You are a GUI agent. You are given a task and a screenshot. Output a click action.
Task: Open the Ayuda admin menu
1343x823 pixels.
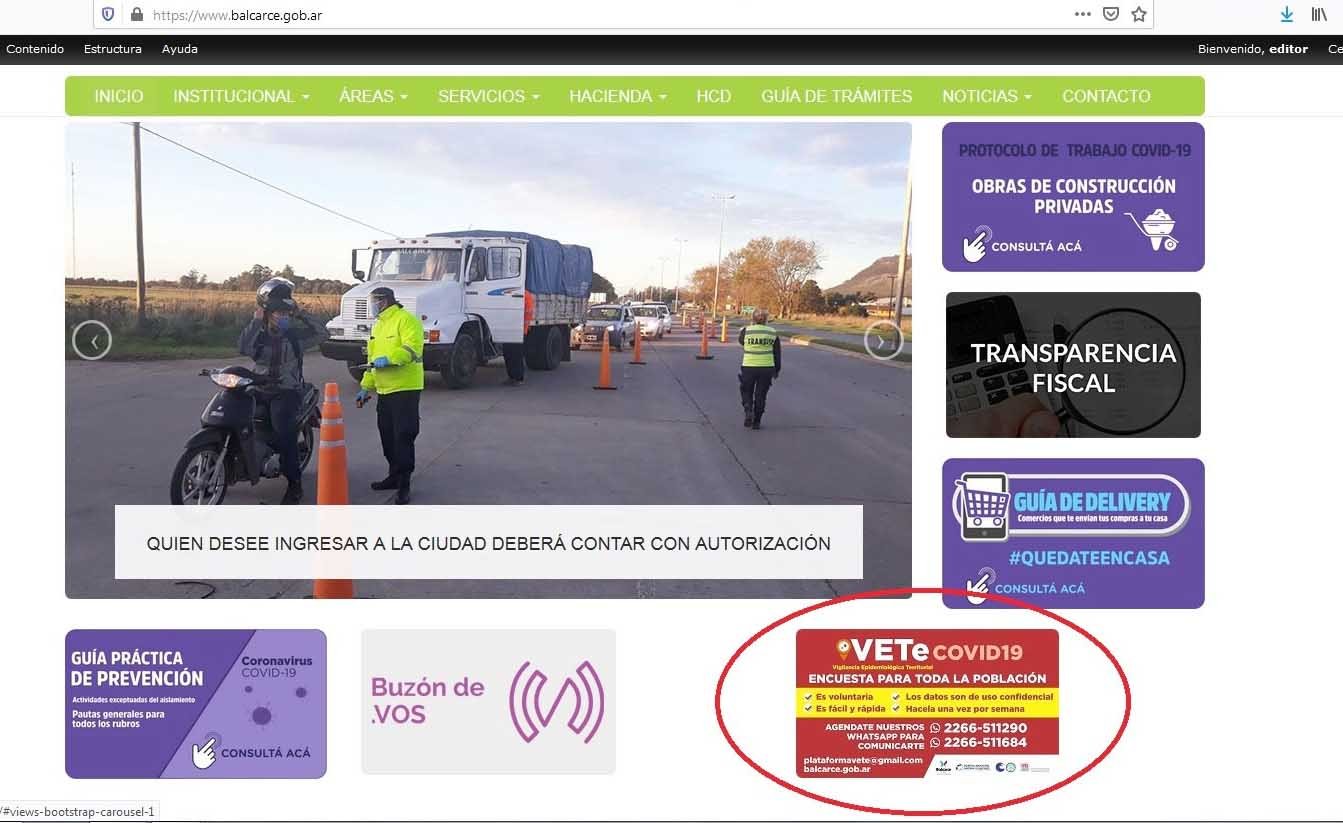180,49
